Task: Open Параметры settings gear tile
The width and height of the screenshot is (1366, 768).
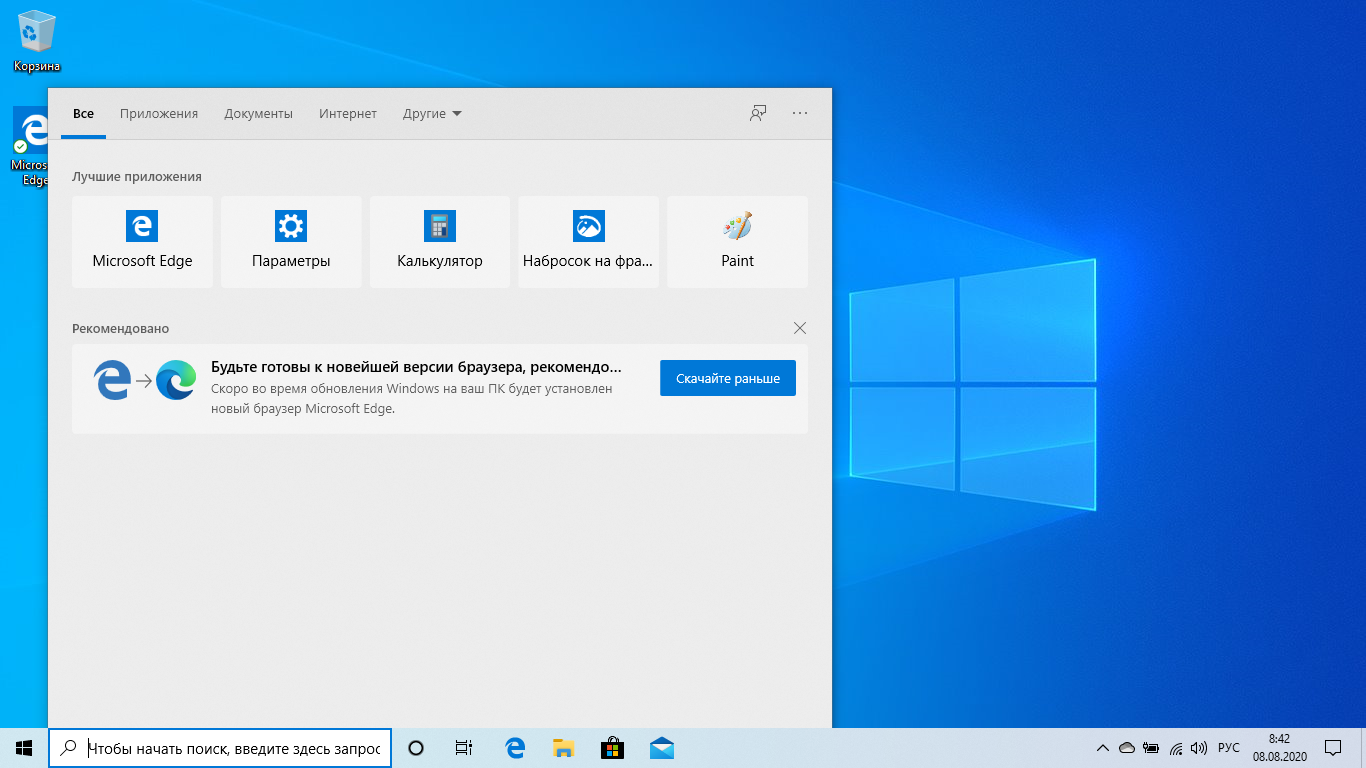Action: tap(291, 242)
